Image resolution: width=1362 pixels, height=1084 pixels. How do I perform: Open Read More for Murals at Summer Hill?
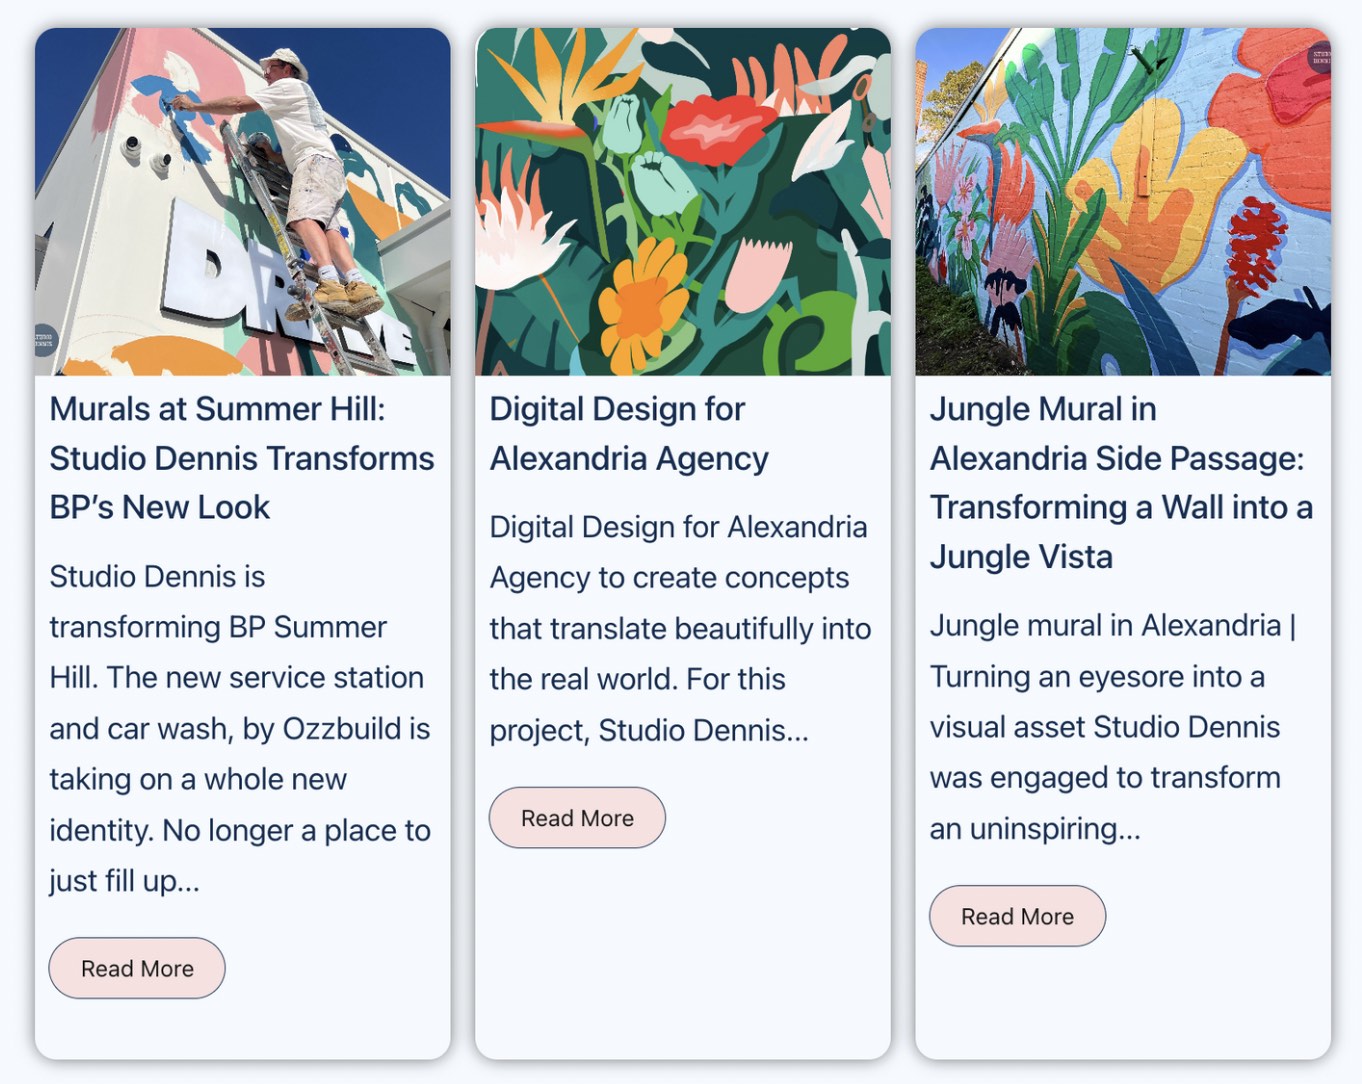tap(137, 968)
